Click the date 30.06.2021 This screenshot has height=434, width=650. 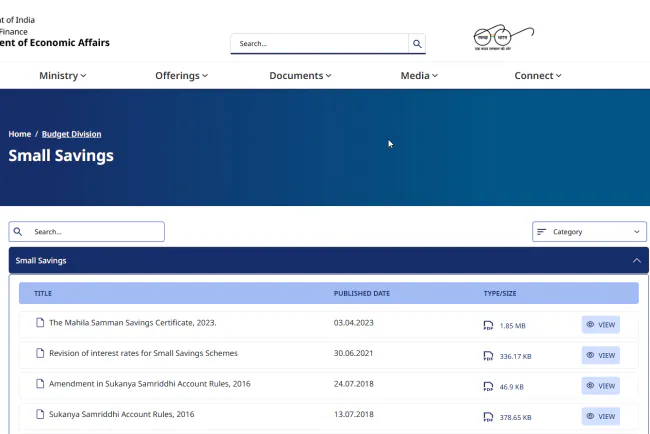coord(354,353)
